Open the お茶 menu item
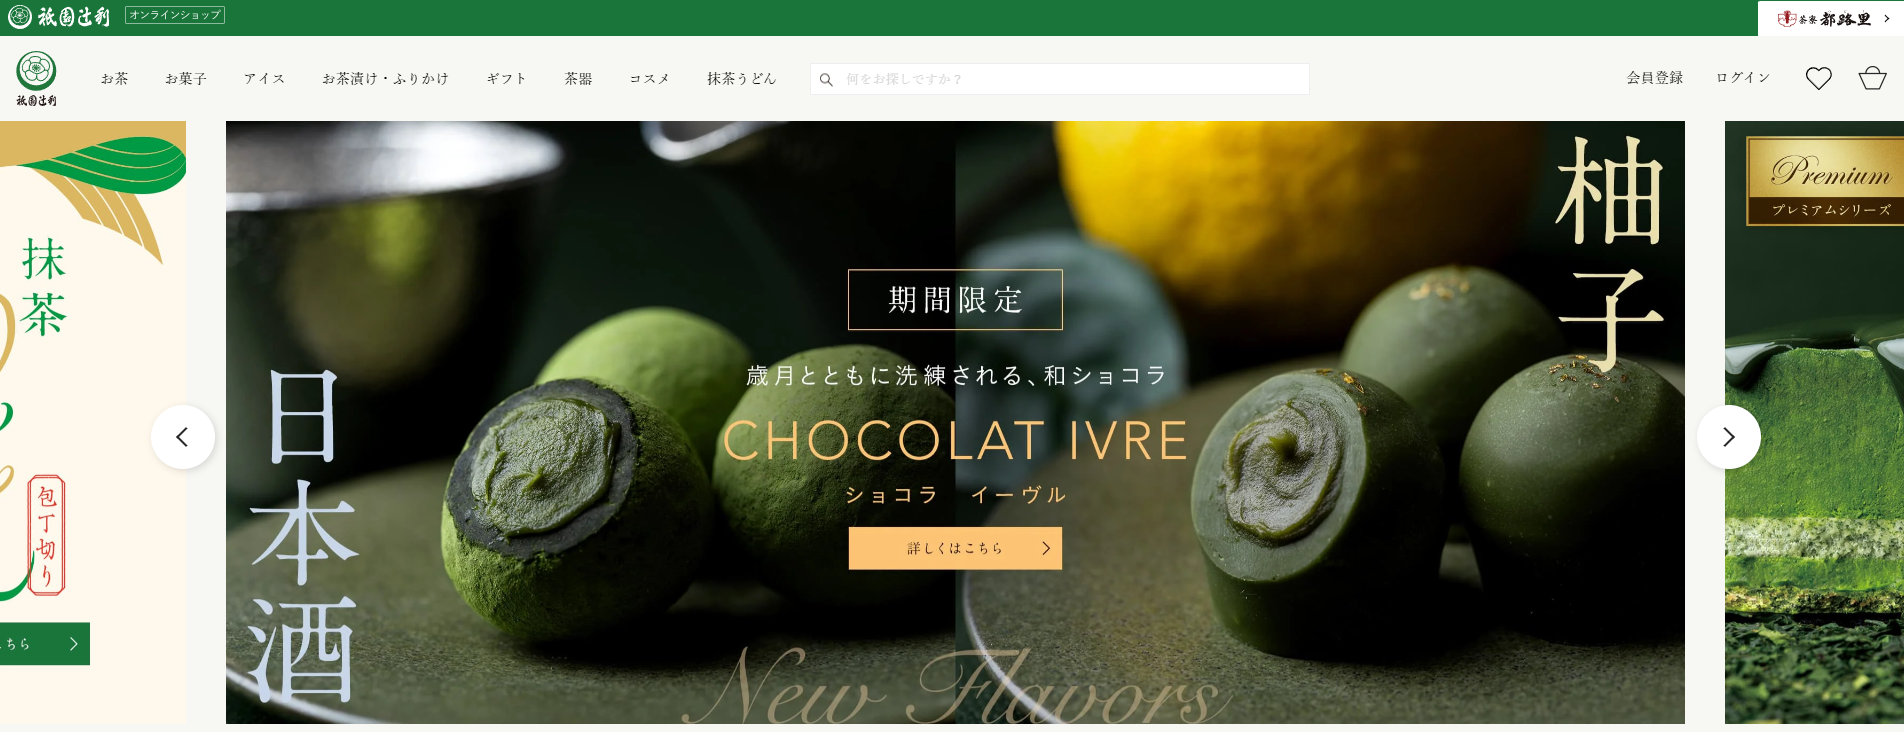This screenshot has width=1904, height=732. 115,79
